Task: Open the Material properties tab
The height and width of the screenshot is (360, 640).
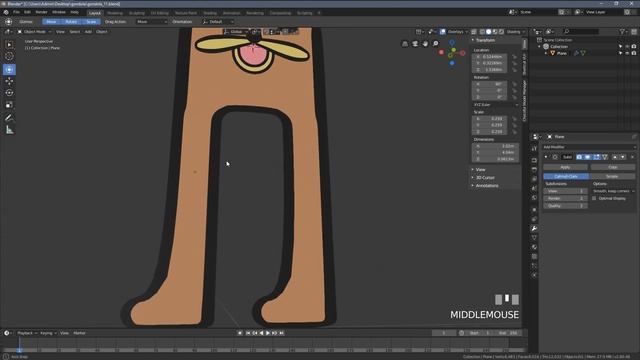Action: tap(534, 247)
